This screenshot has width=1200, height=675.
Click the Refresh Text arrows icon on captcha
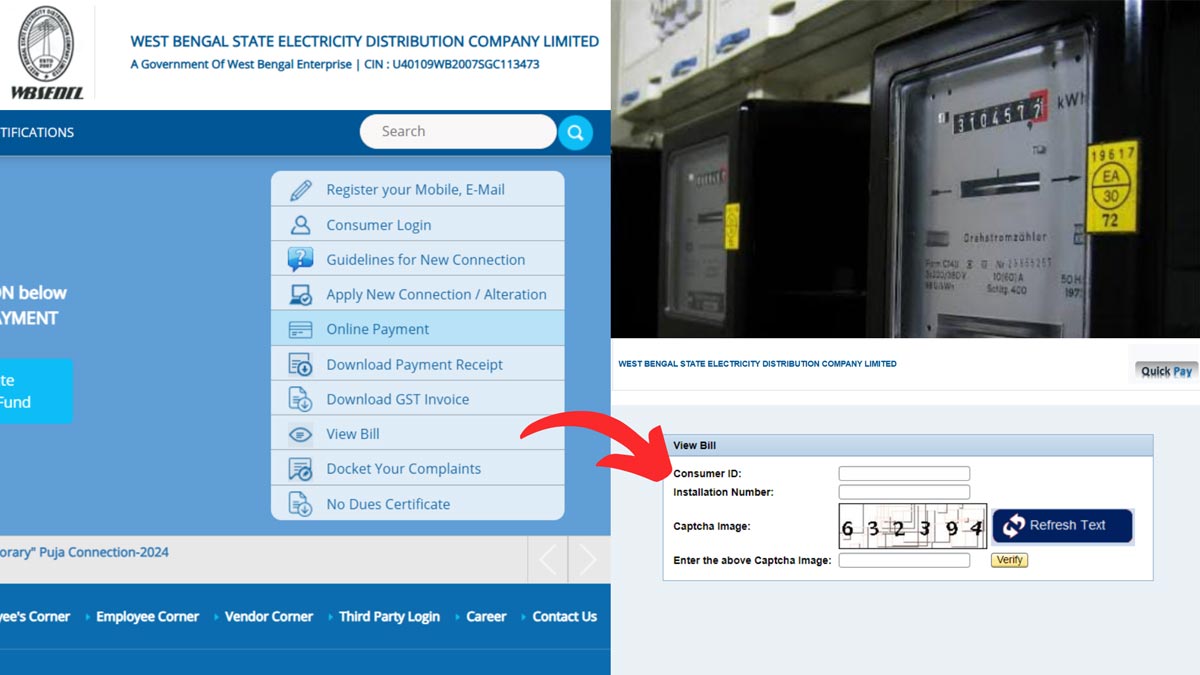(x=1011, y=525)
